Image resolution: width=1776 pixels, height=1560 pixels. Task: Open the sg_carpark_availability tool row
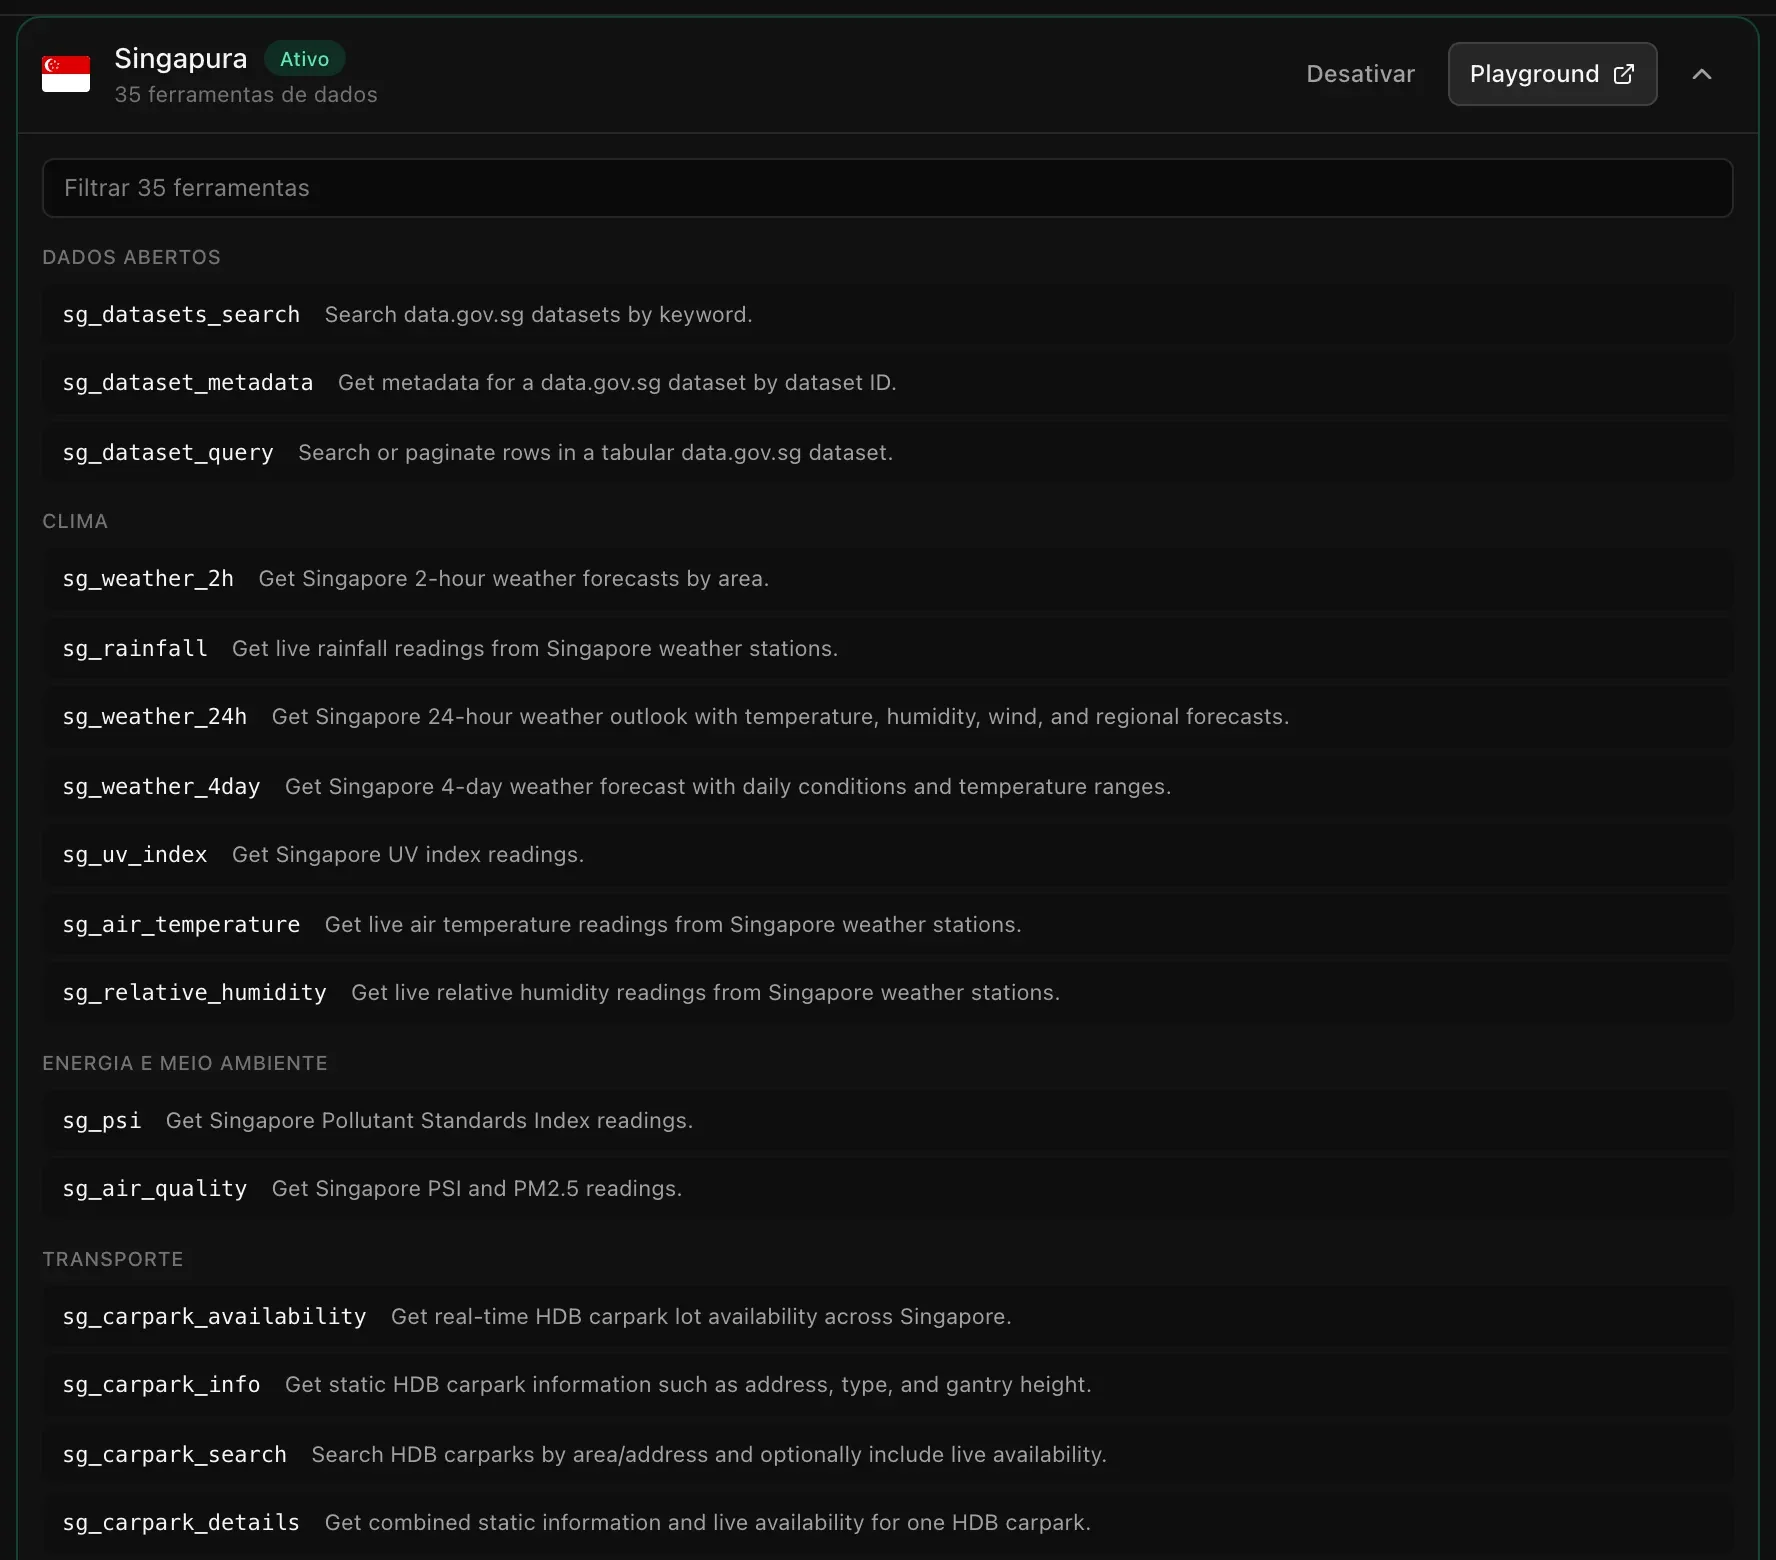tap(887, 1317)
